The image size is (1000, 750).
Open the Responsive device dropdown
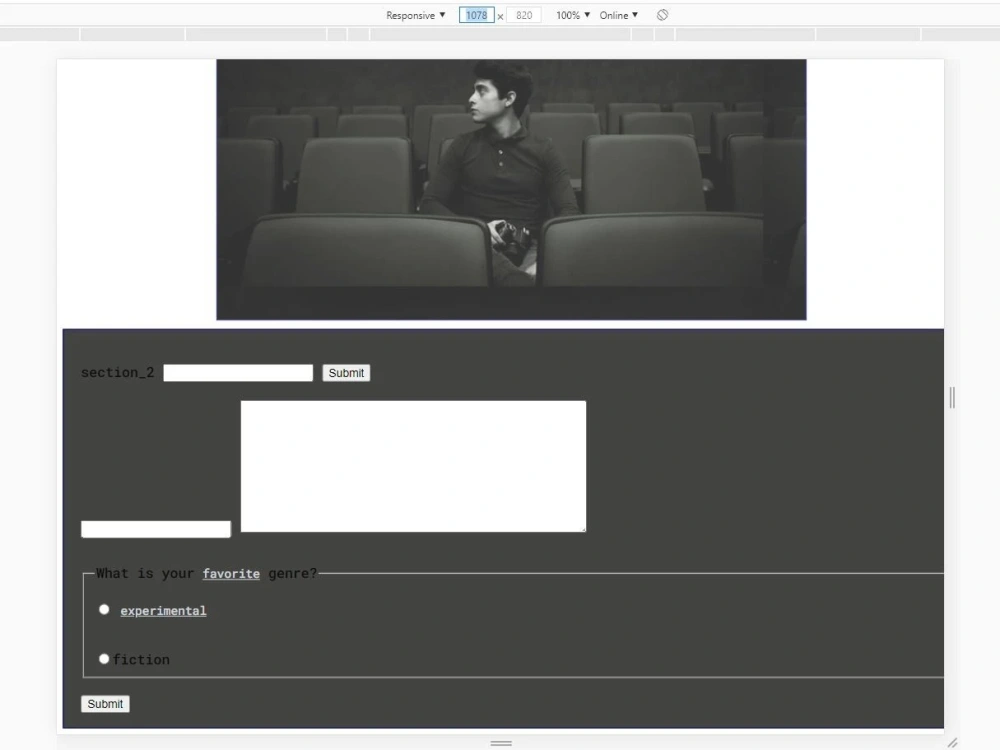(415, 15)
